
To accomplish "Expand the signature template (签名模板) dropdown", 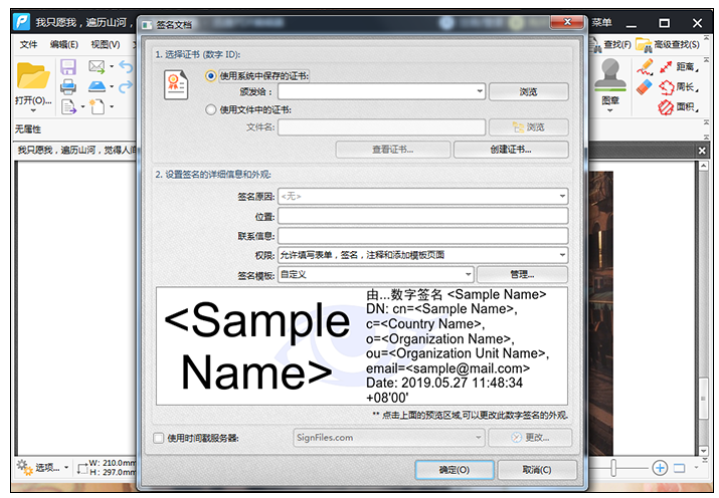I will pos(468,274).
